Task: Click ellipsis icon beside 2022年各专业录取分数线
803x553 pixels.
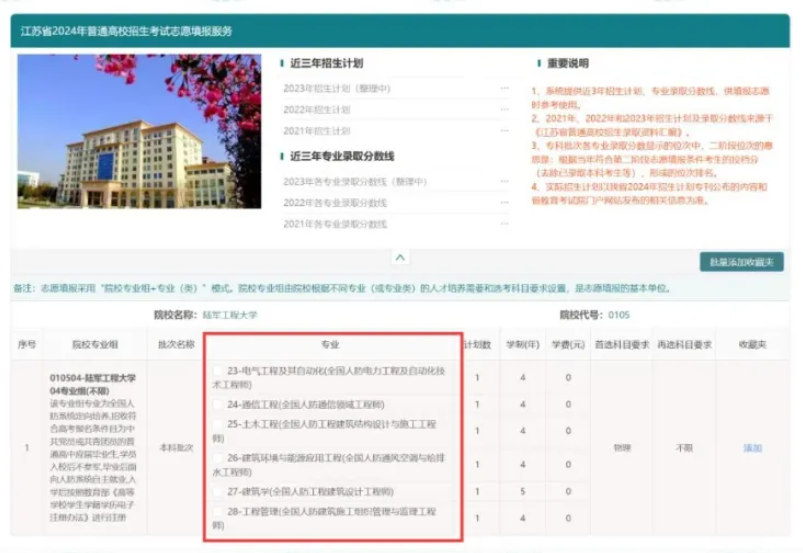Action: point(504,202)
